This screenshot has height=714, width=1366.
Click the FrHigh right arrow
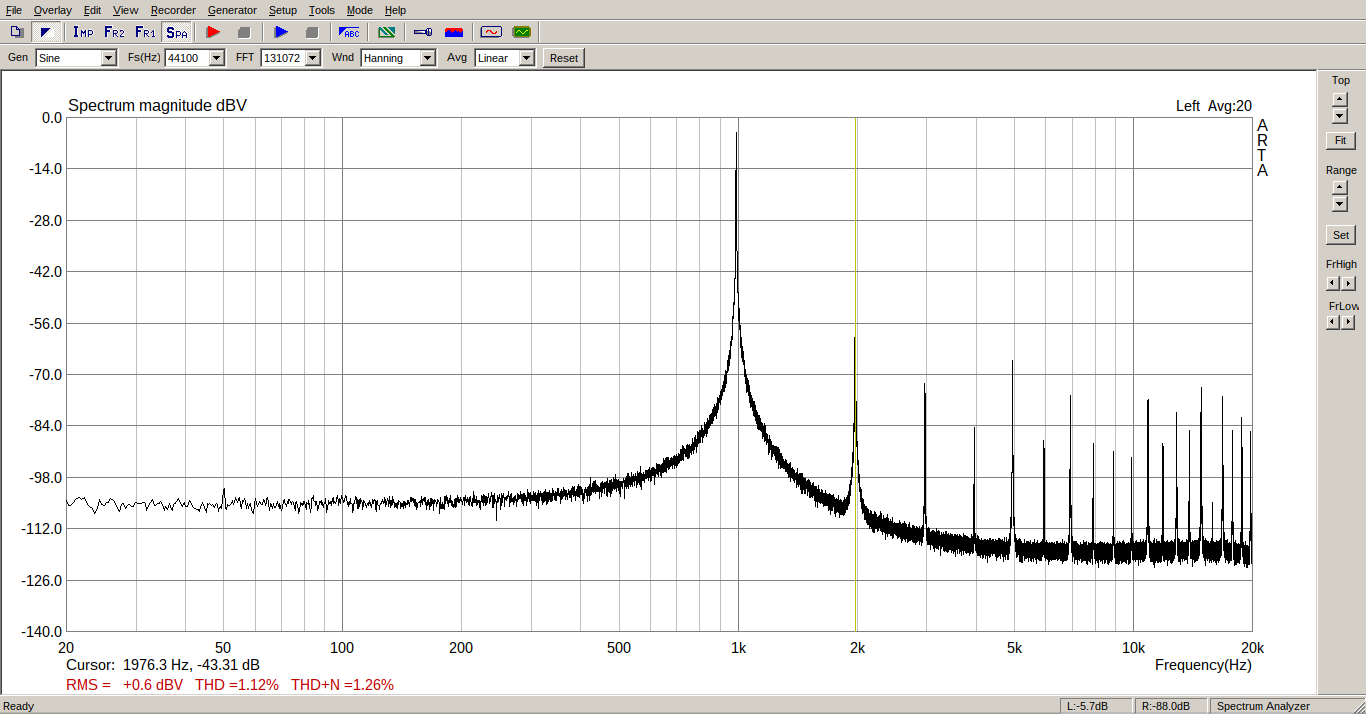1348,283
